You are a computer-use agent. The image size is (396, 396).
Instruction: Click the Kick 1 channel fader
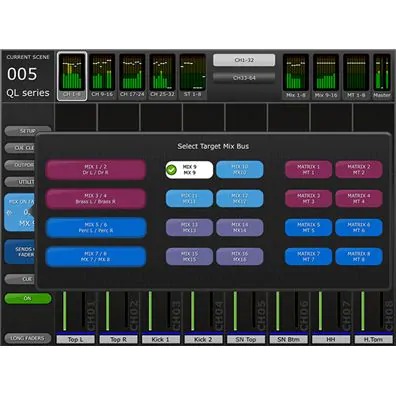(150, 311)
